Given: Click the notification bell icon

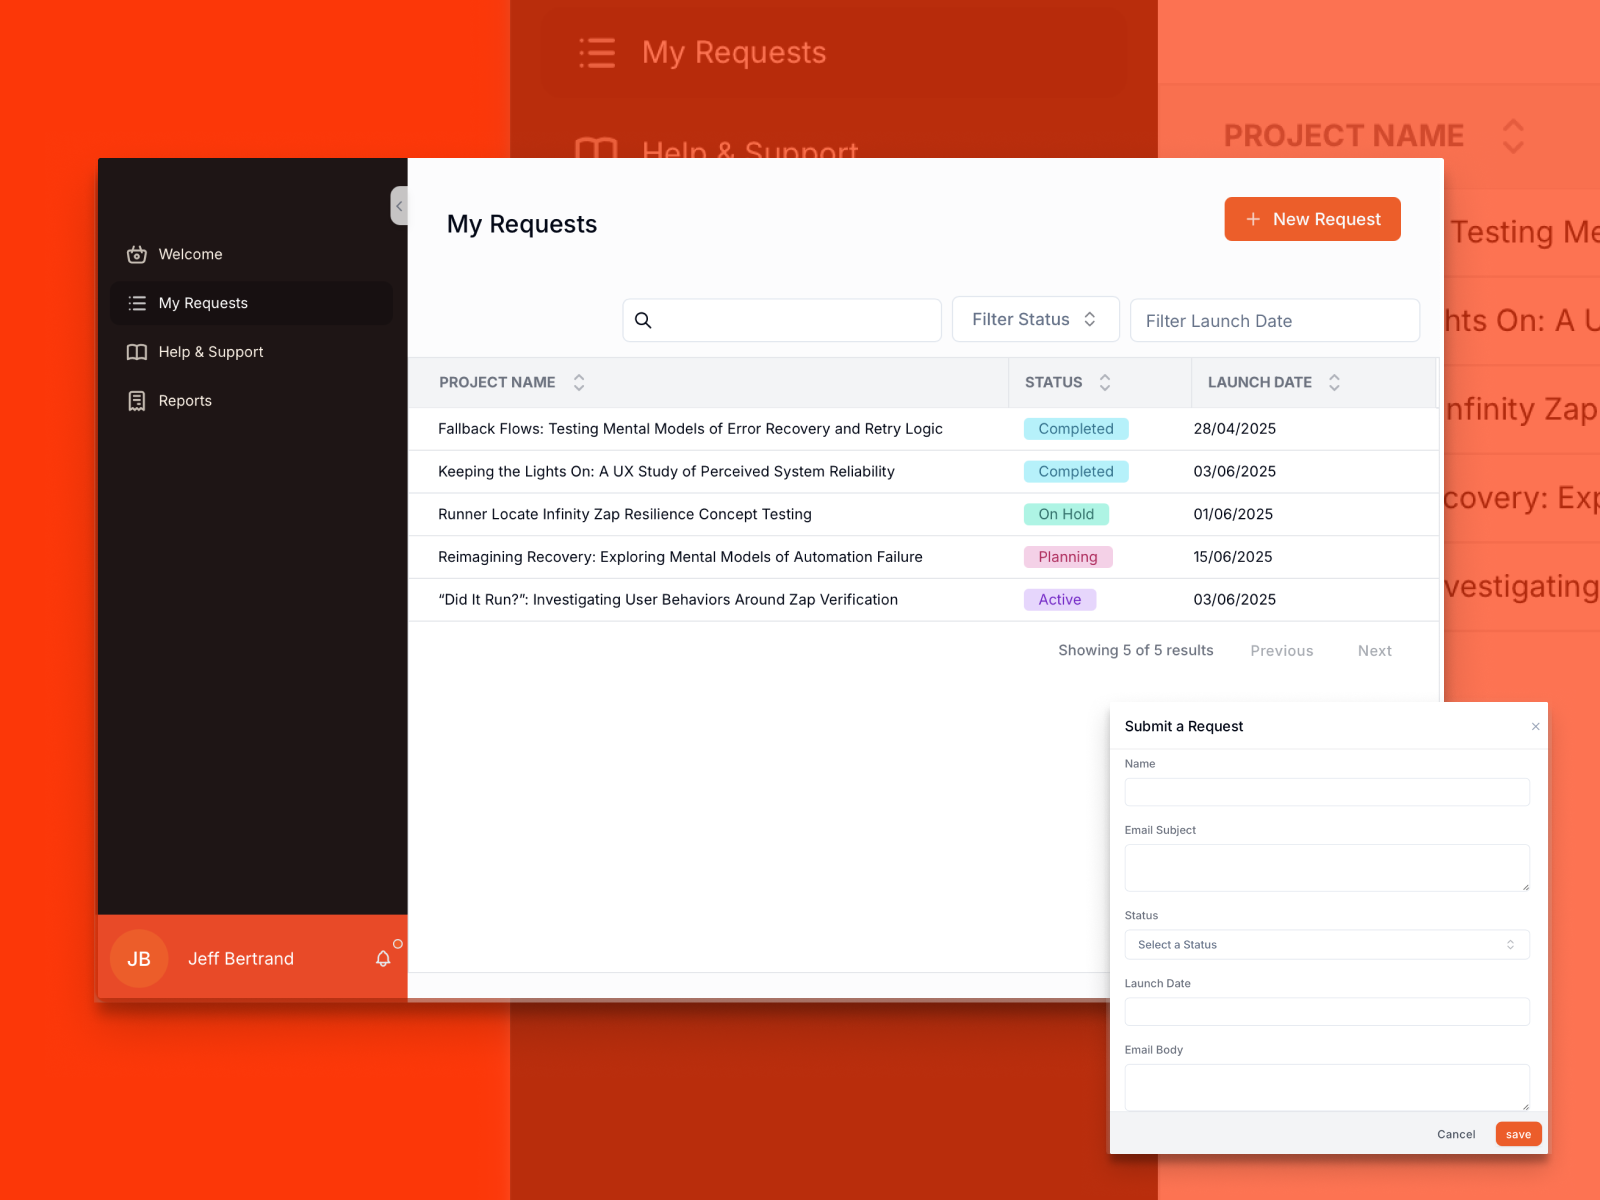Looking at the screenshot, I should pos(383,959).
